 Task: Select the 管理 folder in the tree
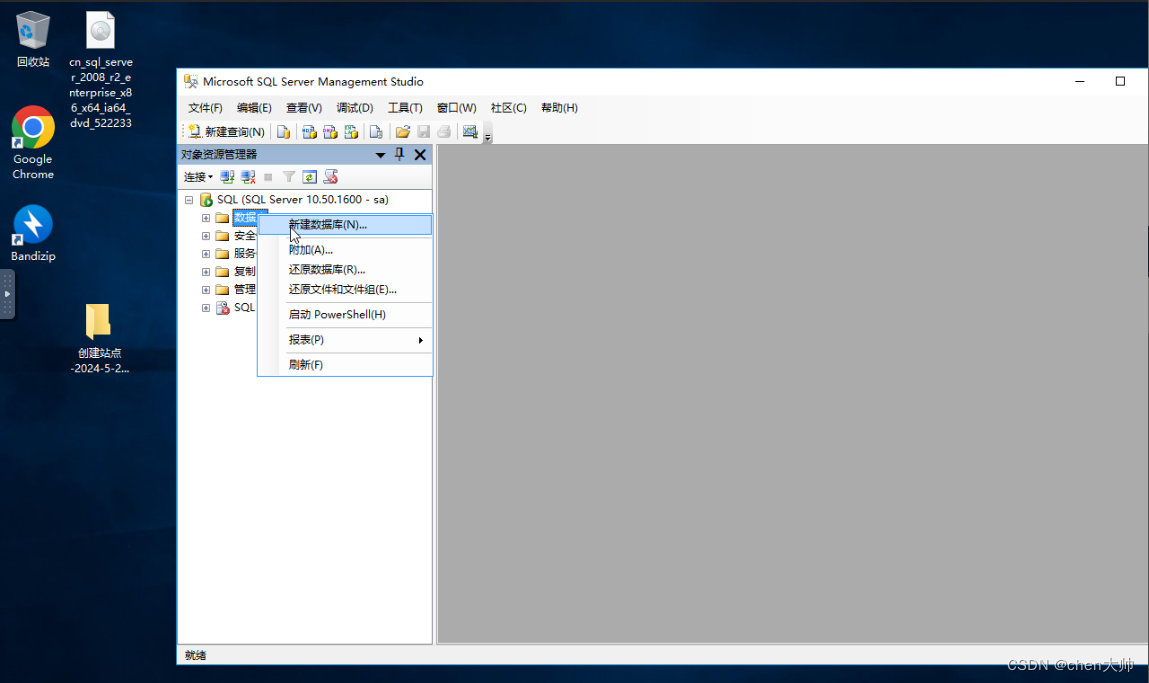[245, 289]
